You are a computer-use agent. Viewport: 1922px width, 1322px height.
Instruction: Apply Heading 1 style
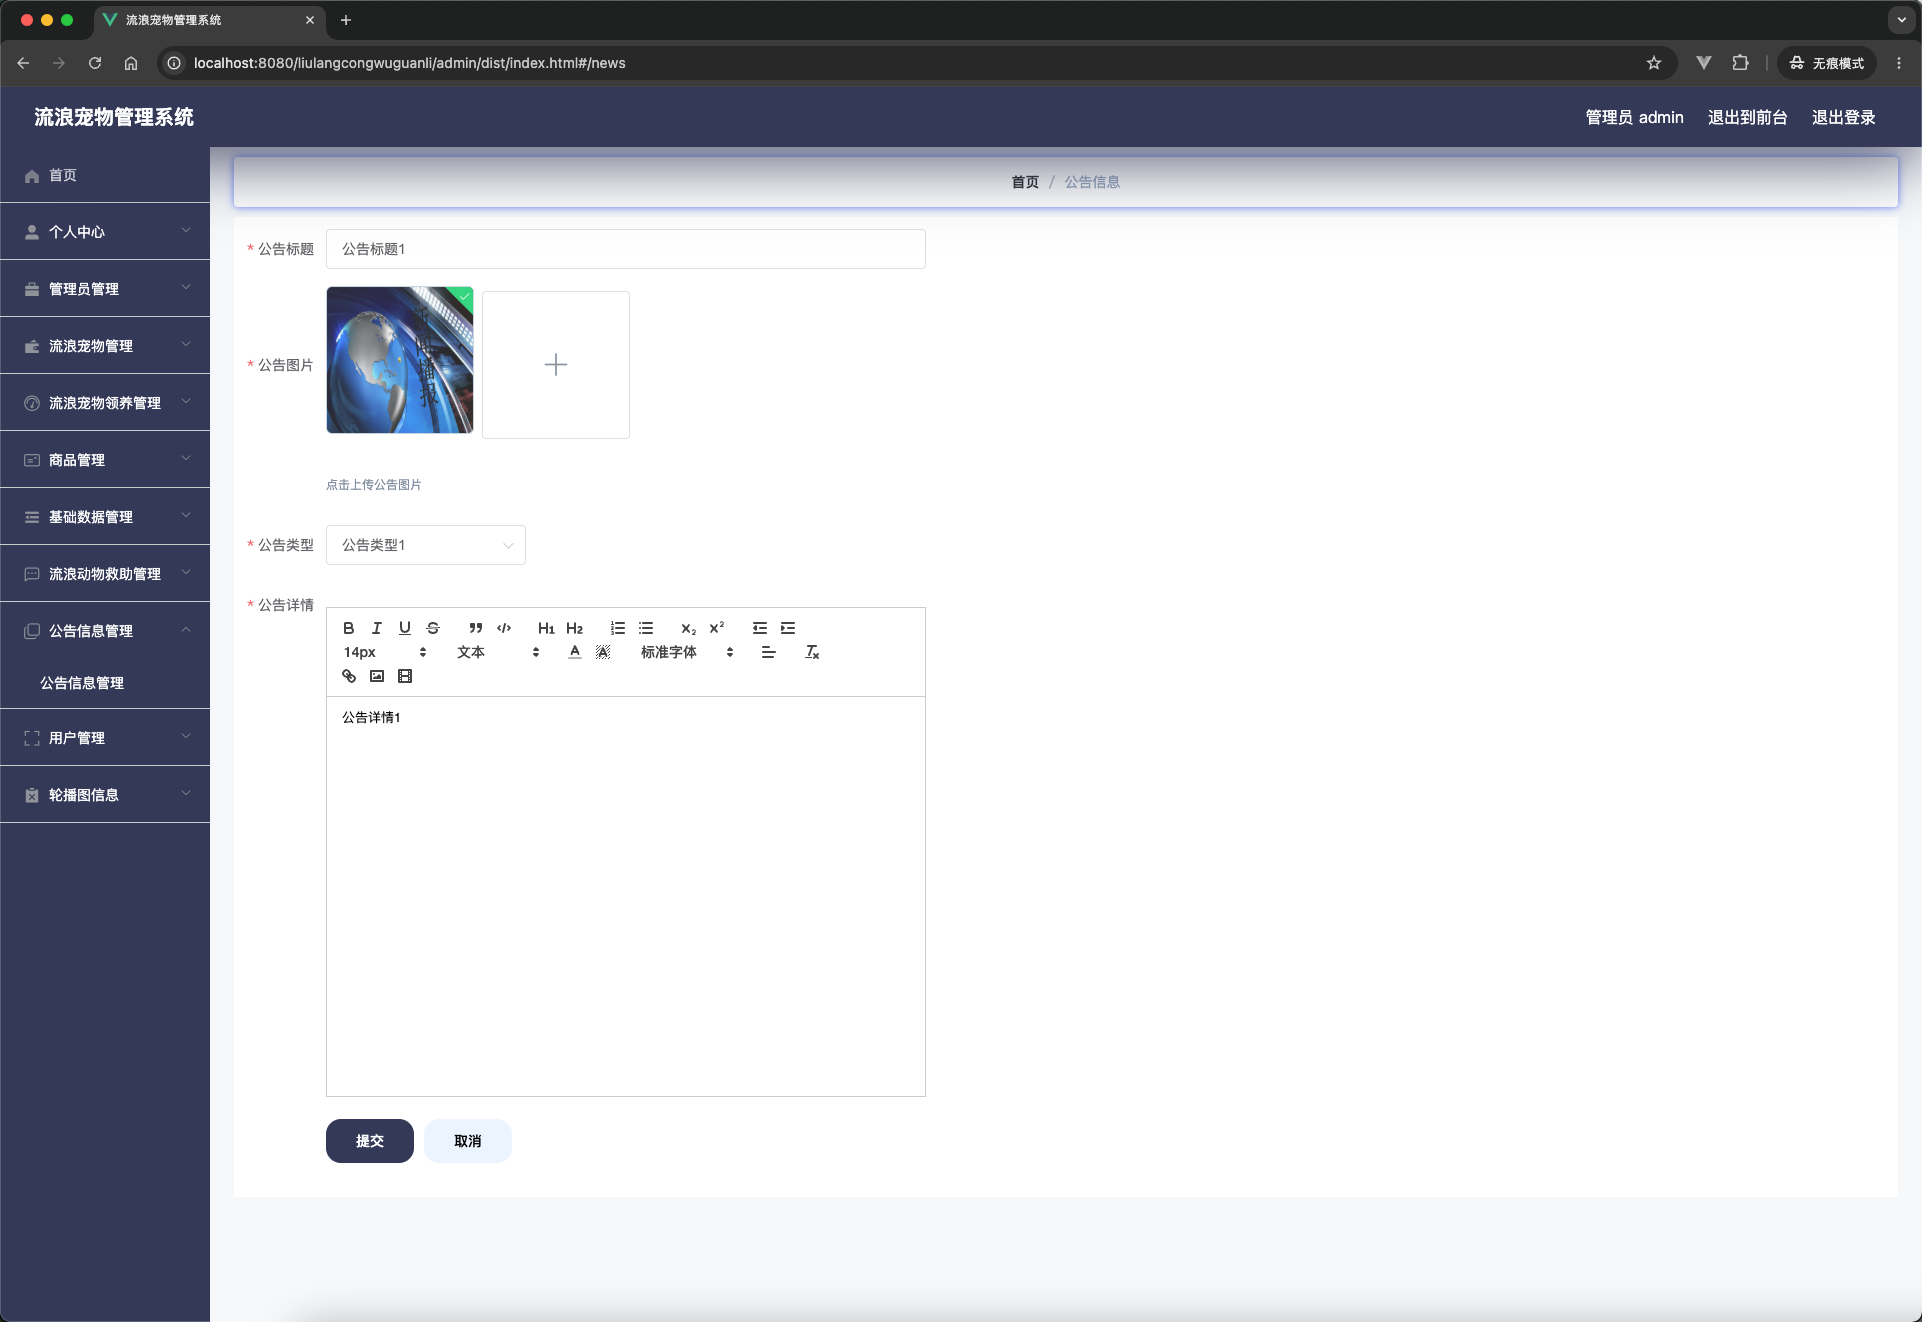point(546,628)
